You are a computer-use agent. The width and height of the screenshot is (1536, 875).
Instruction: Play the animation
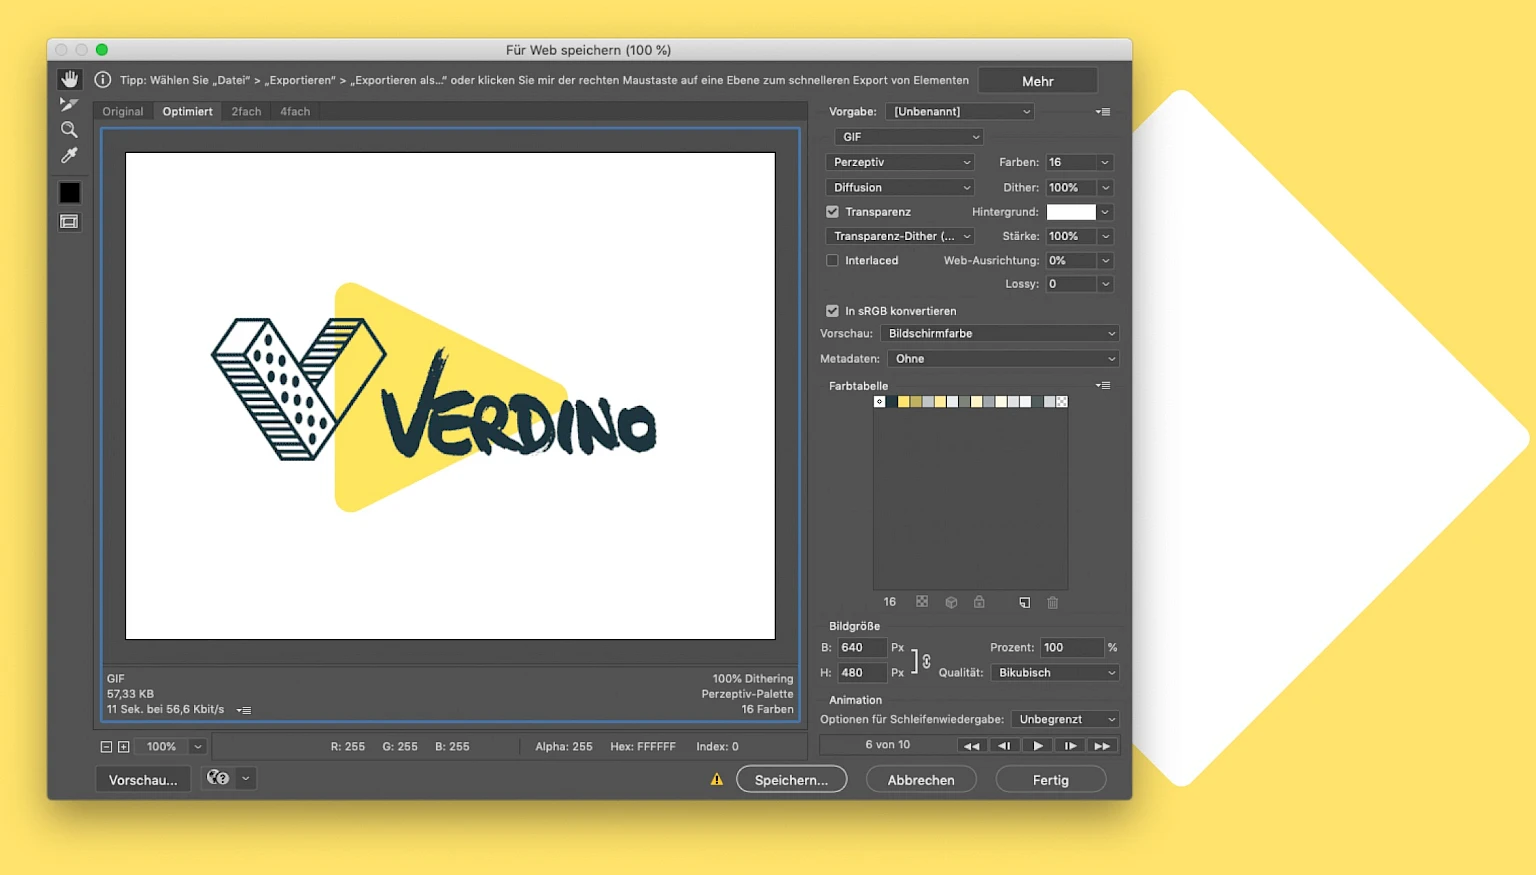pos(1037,746)
